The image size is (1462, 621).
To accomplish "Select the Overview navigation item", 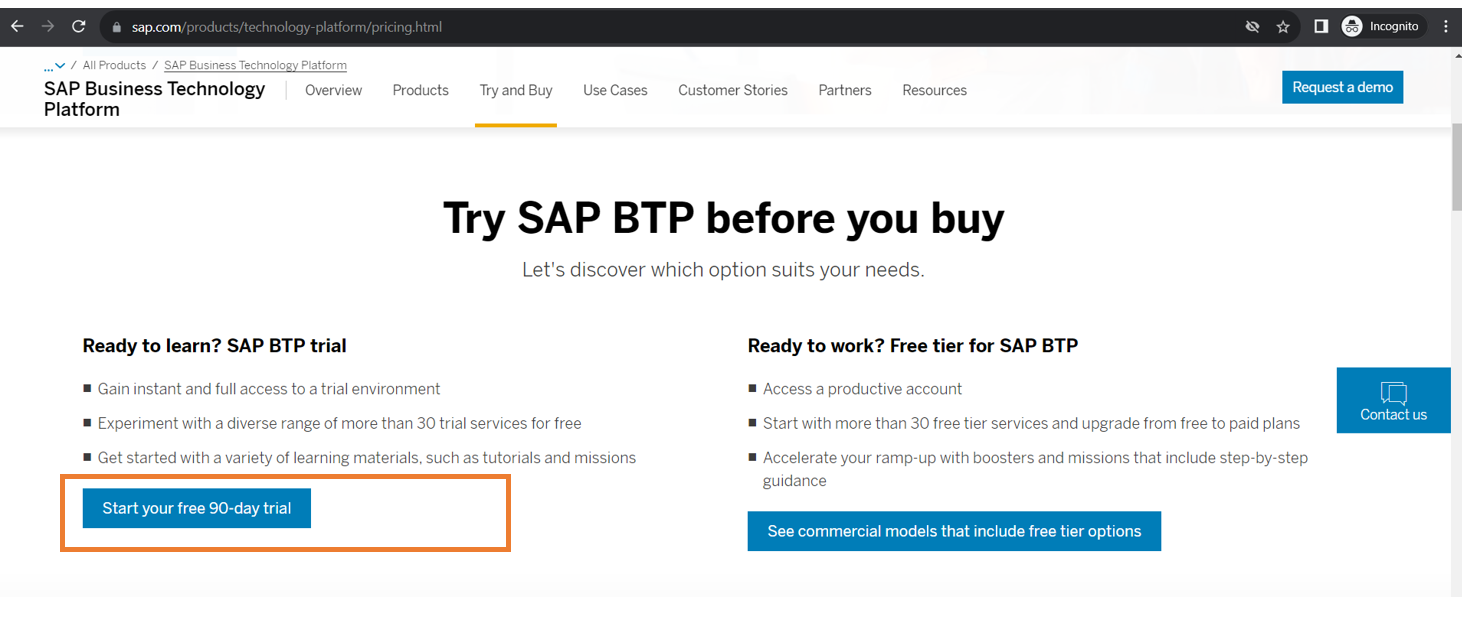I will coord(334,90).
